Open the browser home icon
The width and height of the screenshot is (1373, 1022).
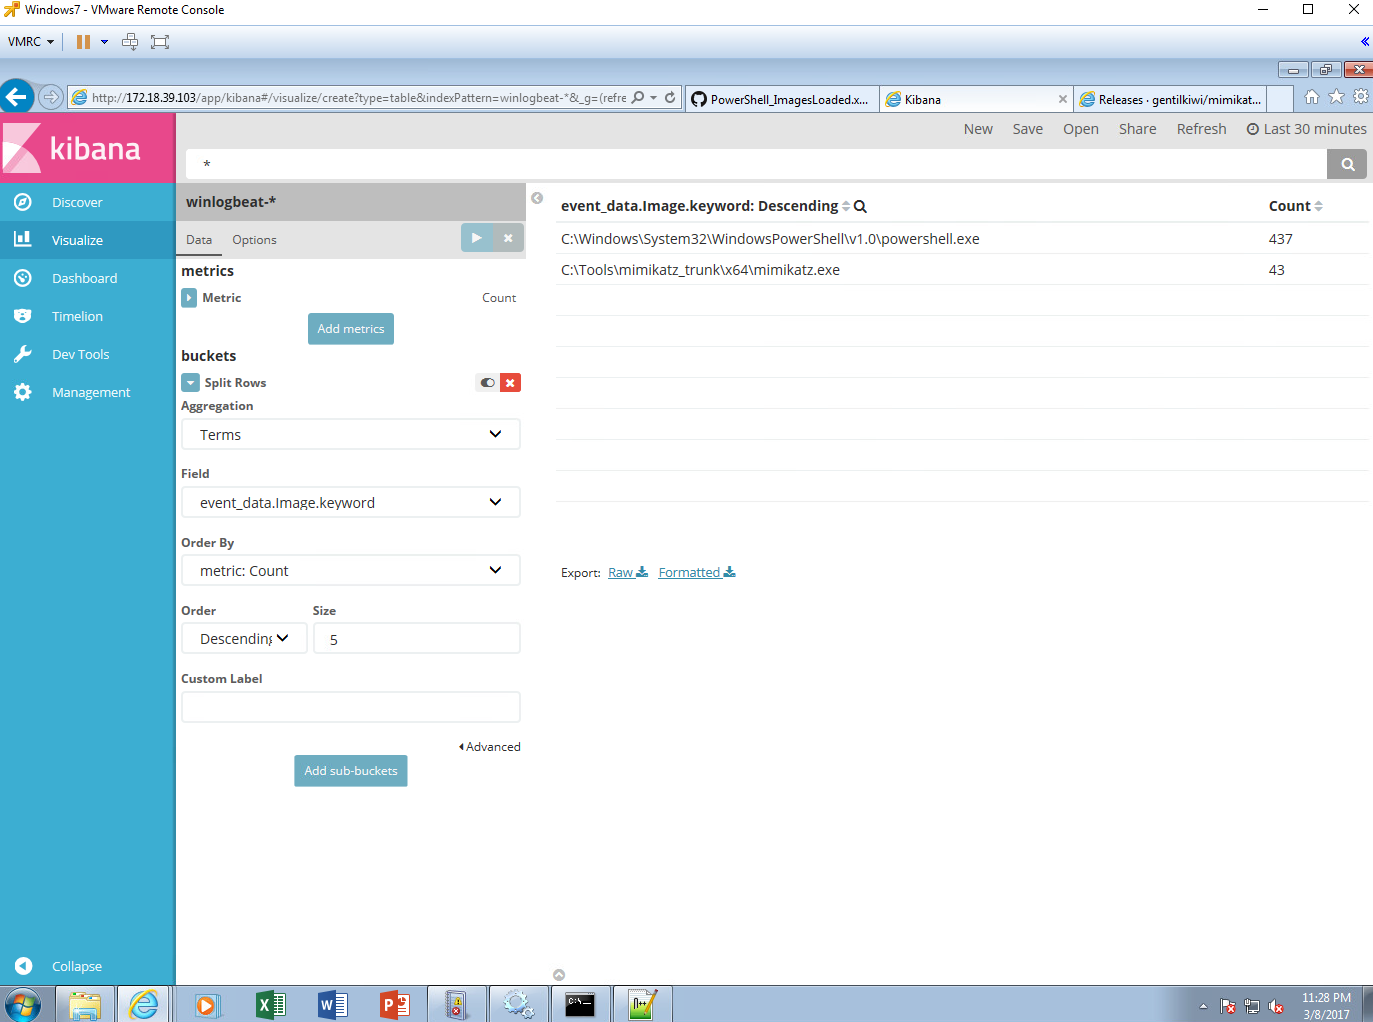click(x=1311, y=97)
